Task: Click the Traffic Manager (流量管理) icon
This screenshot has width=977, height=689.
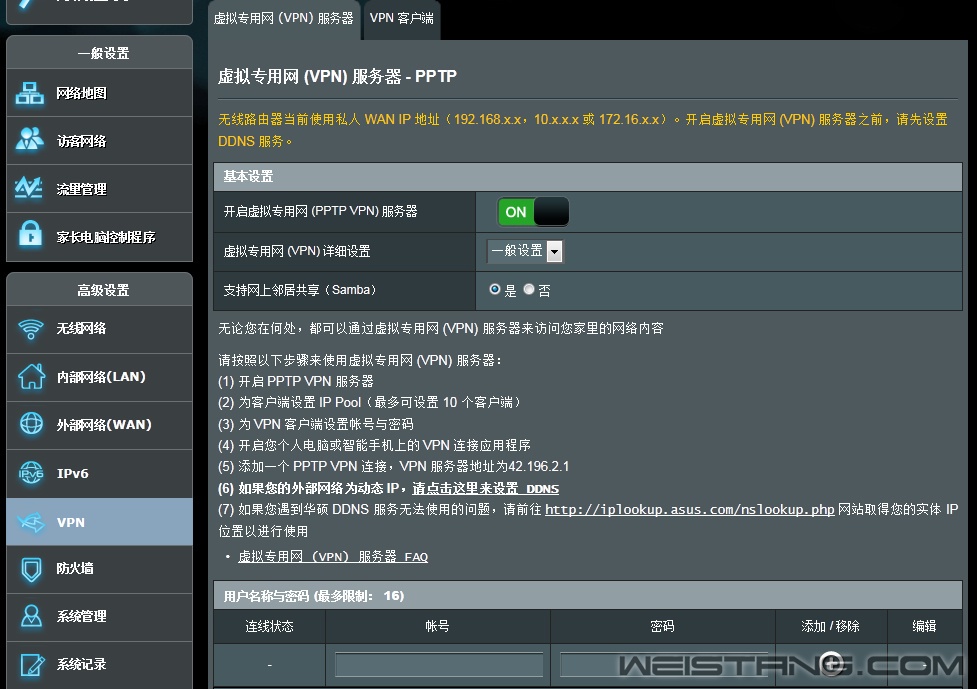Action: point(29,188)
